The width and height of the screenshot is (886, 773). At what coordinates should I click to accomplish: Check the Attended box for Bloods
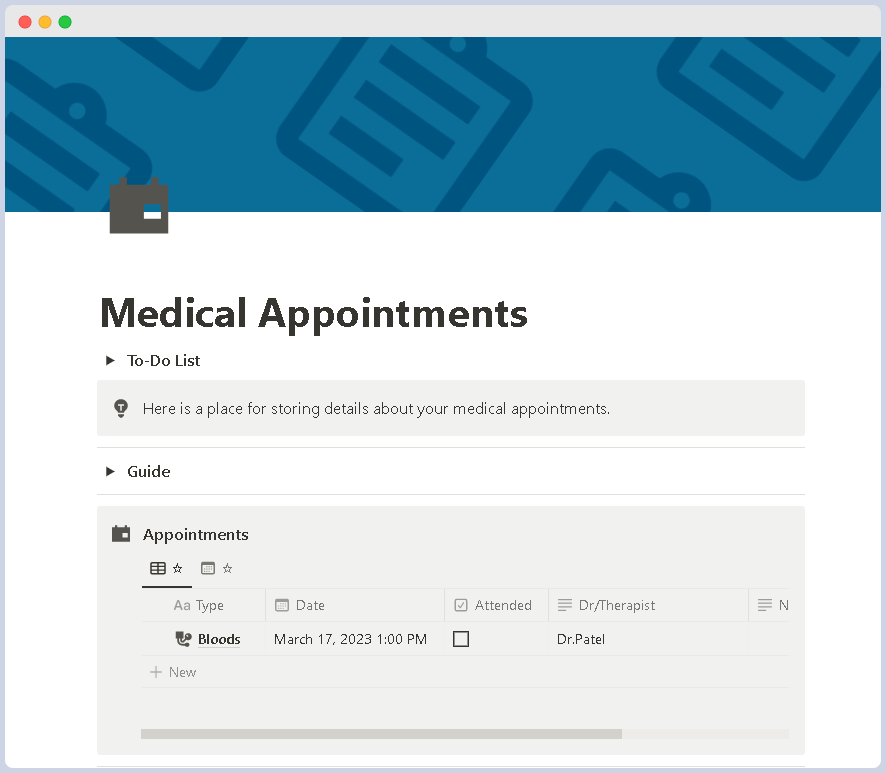[x=461, y=639]
